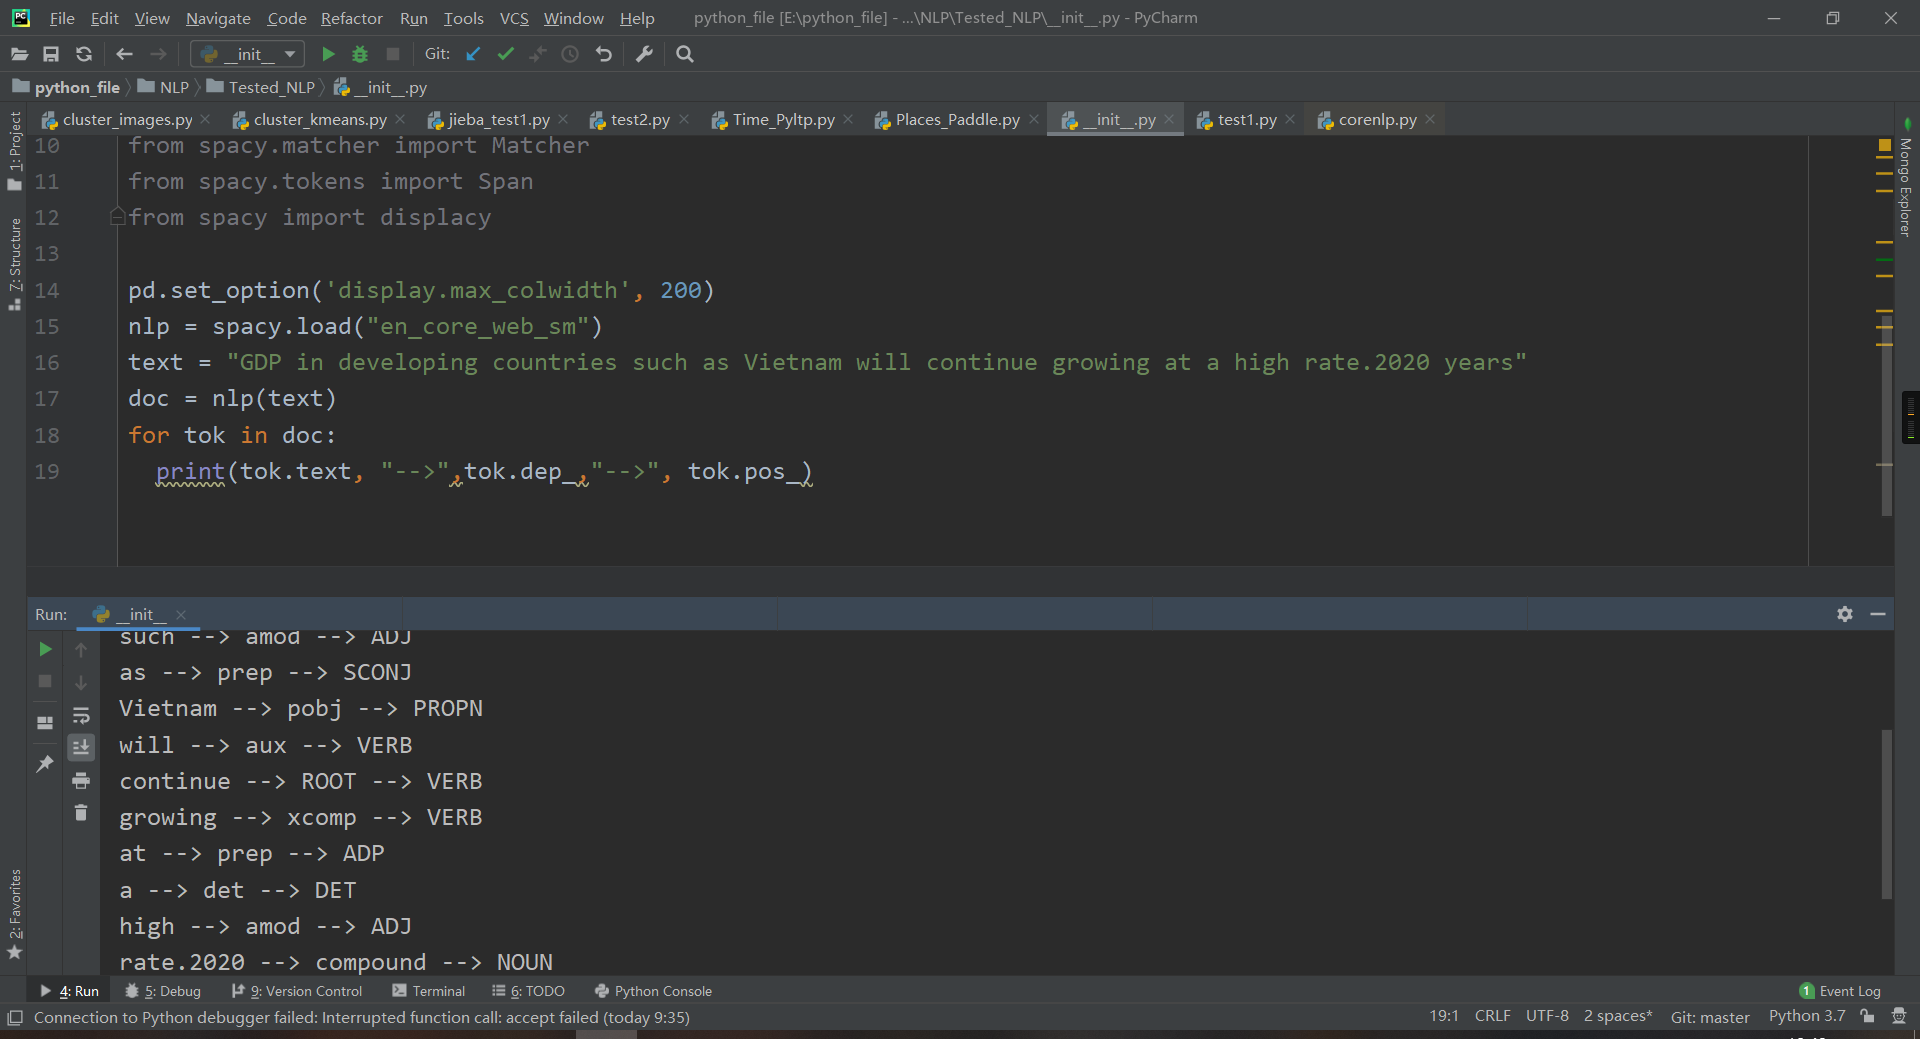Rerun __init__ in the Run panel

[45, 649]
